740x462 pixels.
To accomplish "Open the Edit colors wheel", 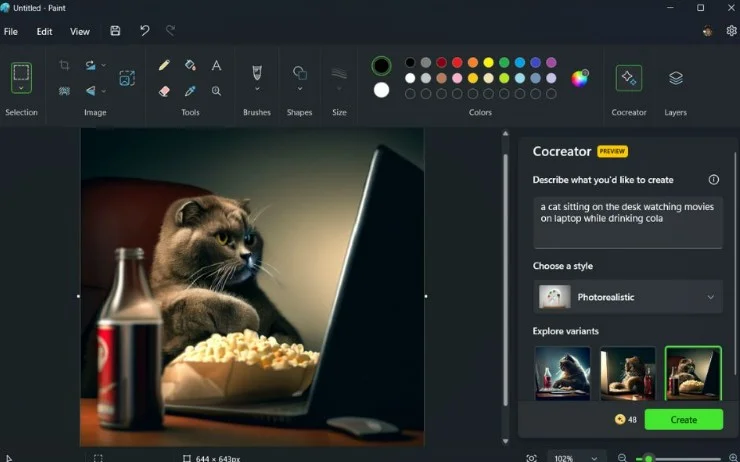I will tap(580, 78).
